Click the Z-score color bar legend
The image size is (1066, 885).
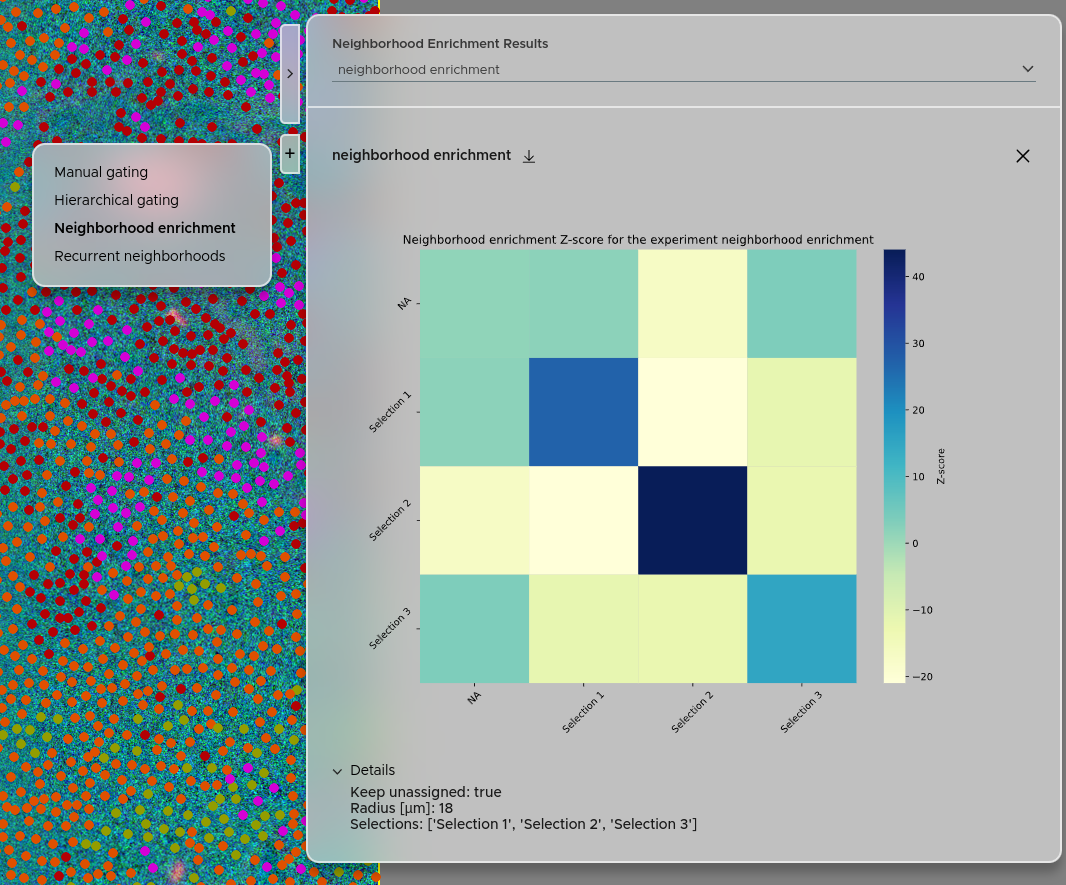pyautogui.click(x=894, y=465)
